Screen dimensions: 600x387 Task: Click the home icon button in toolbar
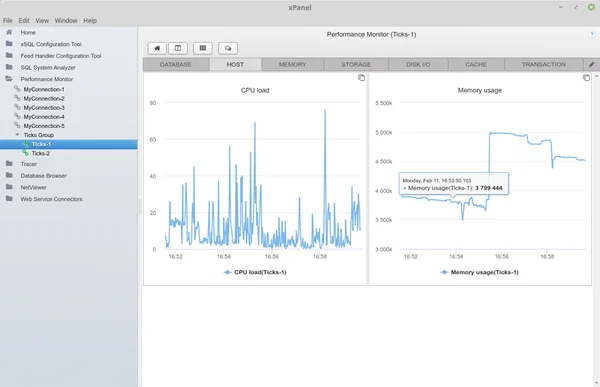click(x=157, y=48)
